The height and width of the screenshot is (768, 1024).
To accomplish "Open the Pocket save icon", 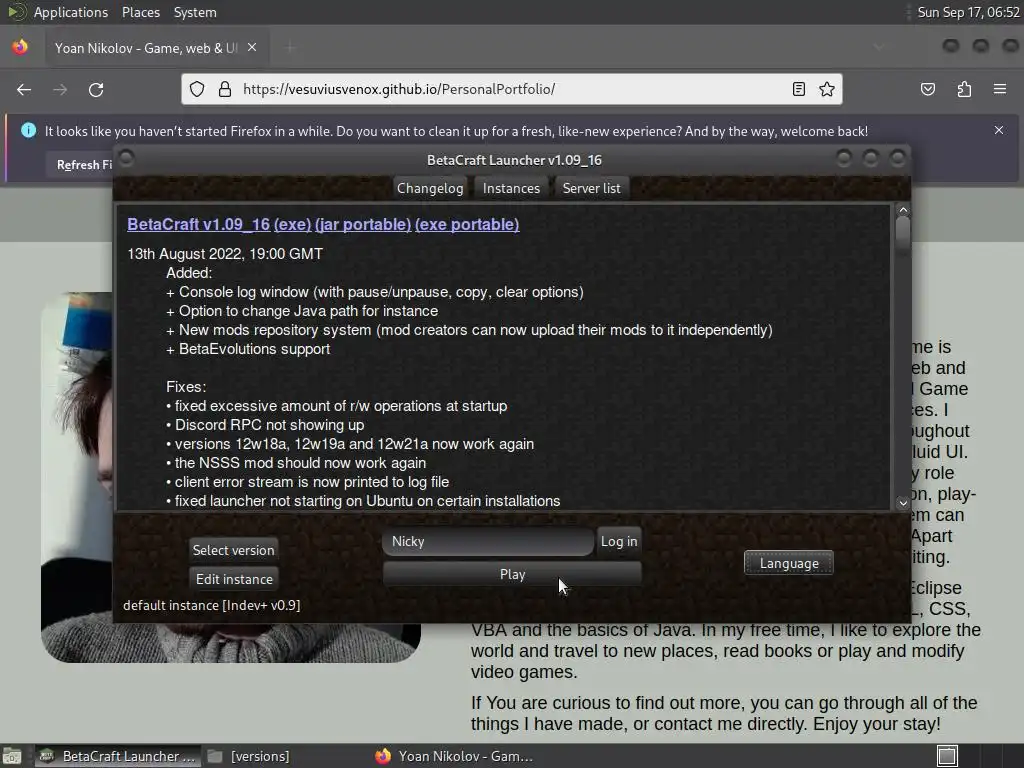I will pos(927,89).
